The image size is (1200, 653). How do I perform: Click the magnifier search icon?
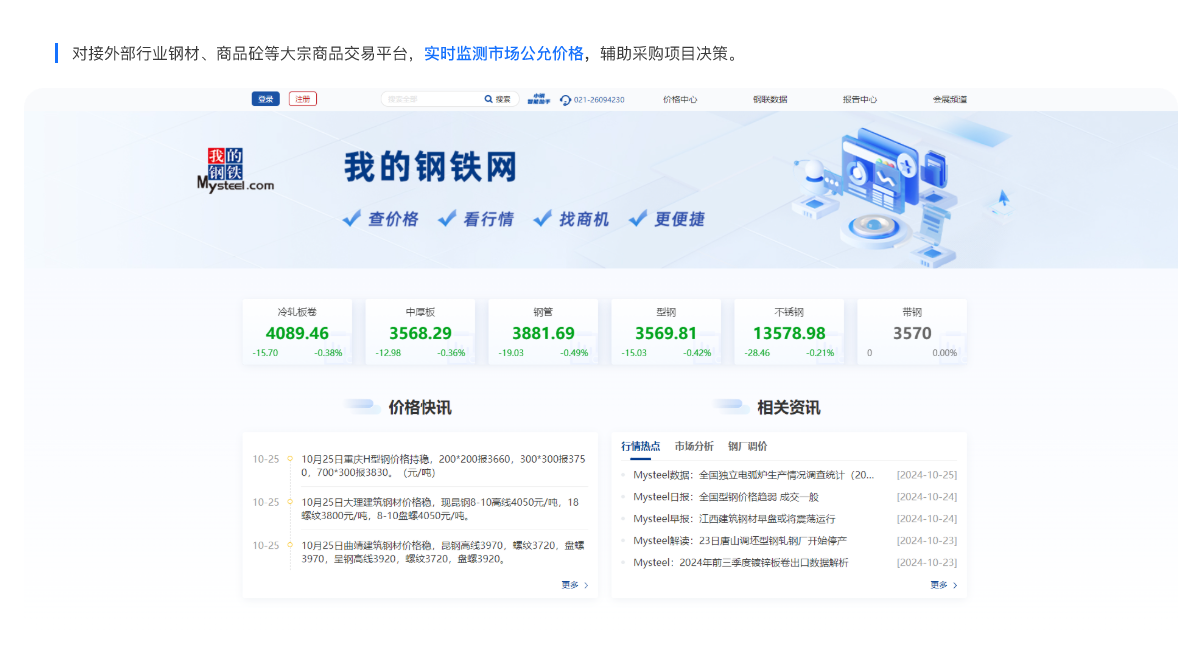point(488,99)
